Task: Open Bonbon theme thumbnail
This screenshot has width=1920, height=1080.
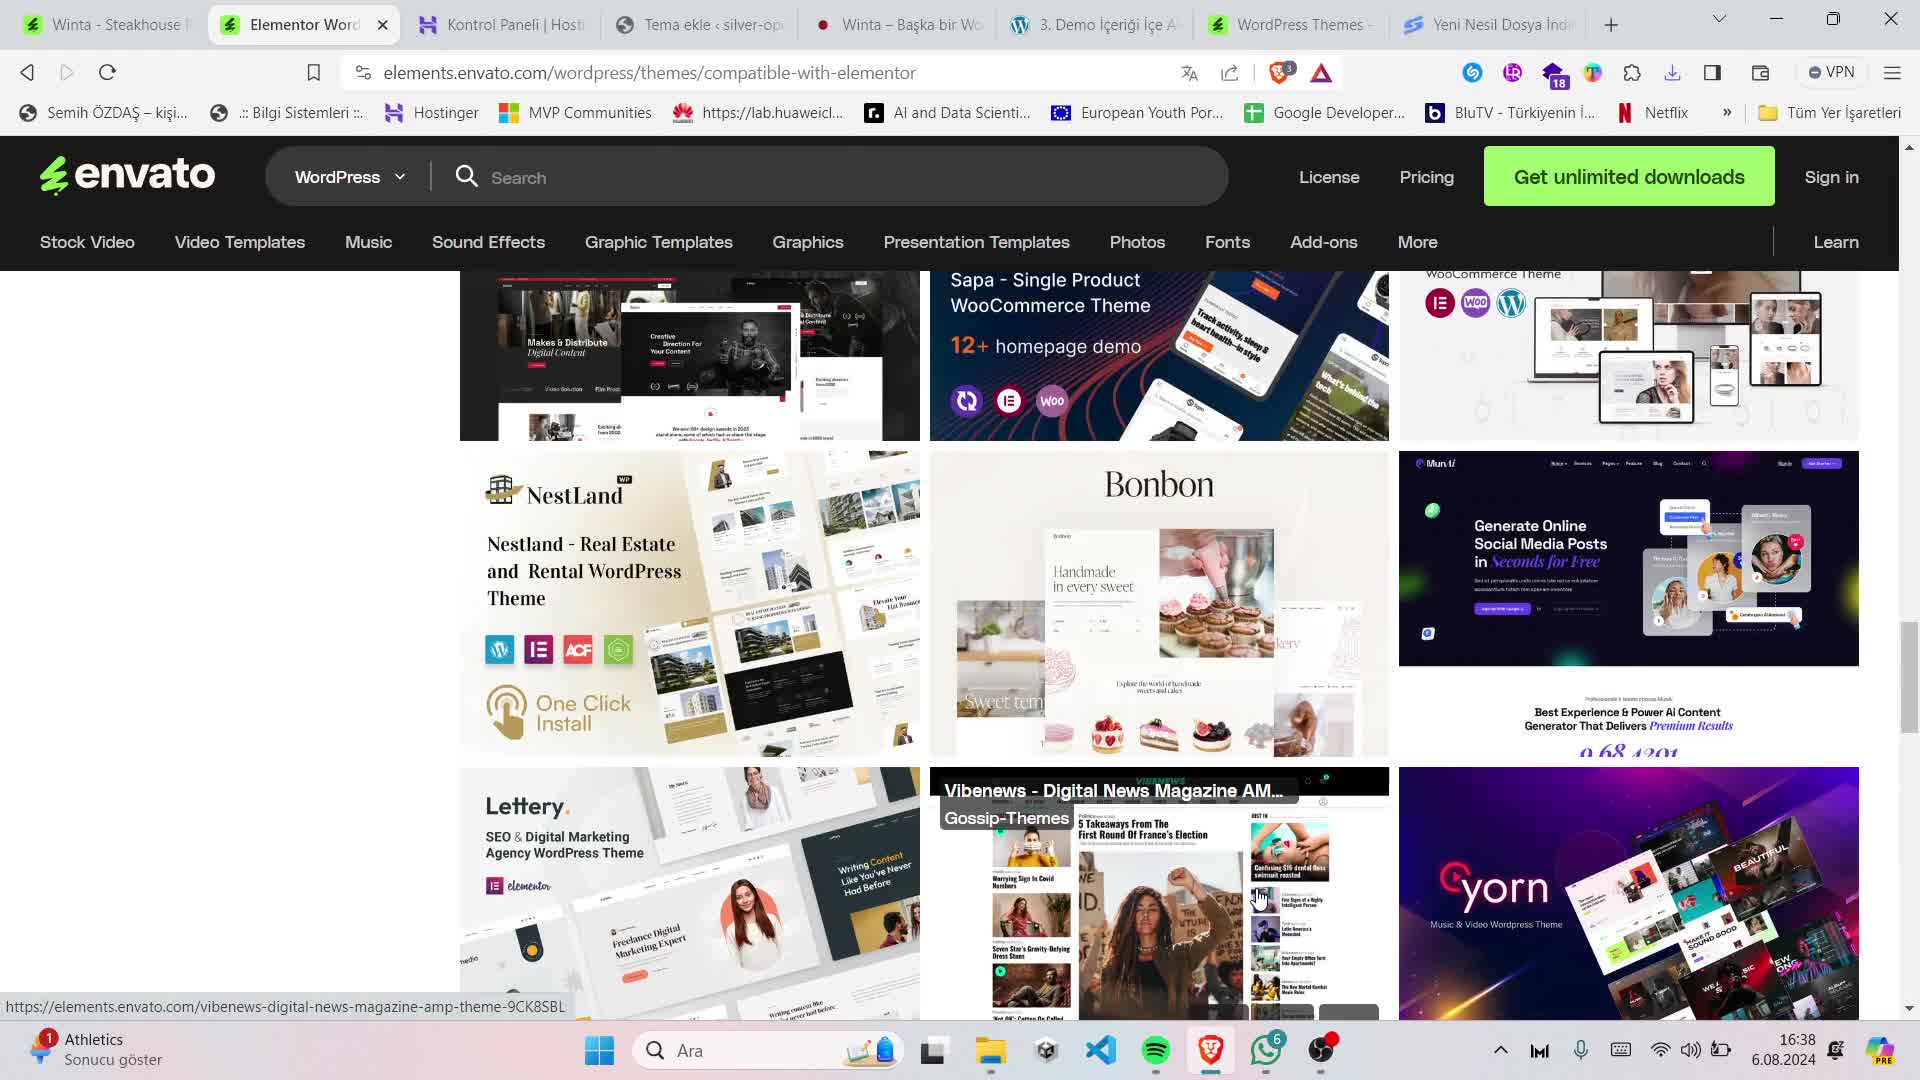Action: point(1159,603)
